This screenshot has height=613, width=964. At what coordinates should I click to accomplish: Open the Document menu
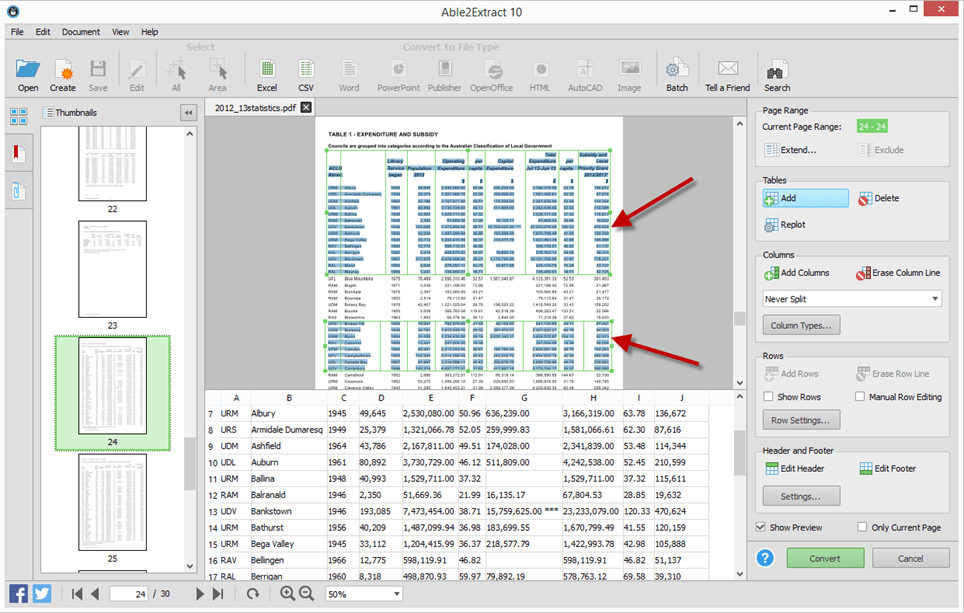click(81, 32)
